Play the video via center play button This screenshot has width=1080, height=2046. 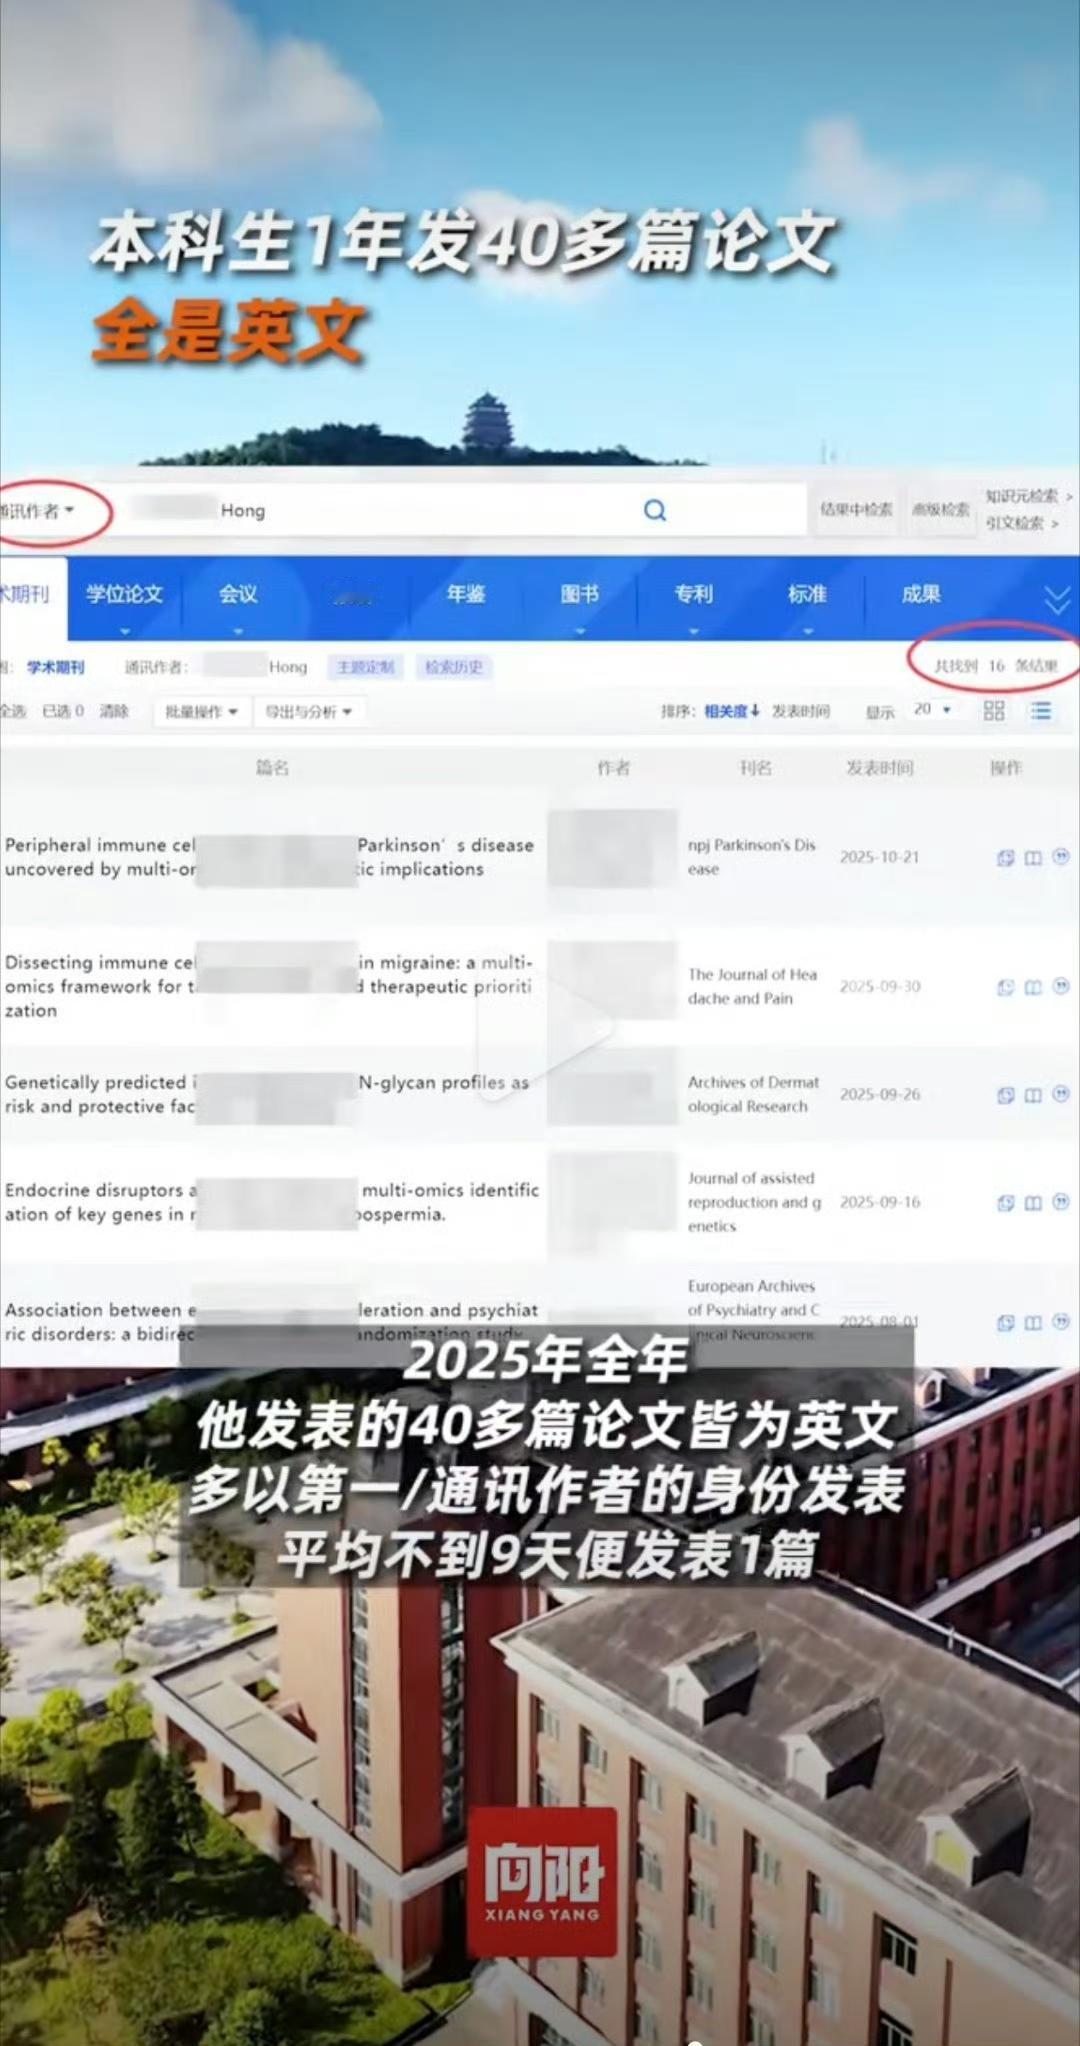[545, 1025]
